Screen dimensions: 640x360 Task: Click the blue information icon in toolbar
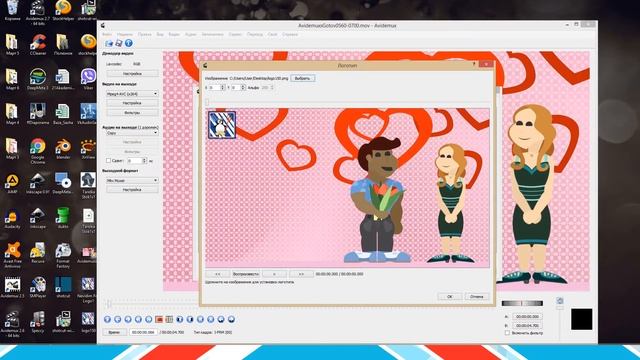tap(129, 43)
